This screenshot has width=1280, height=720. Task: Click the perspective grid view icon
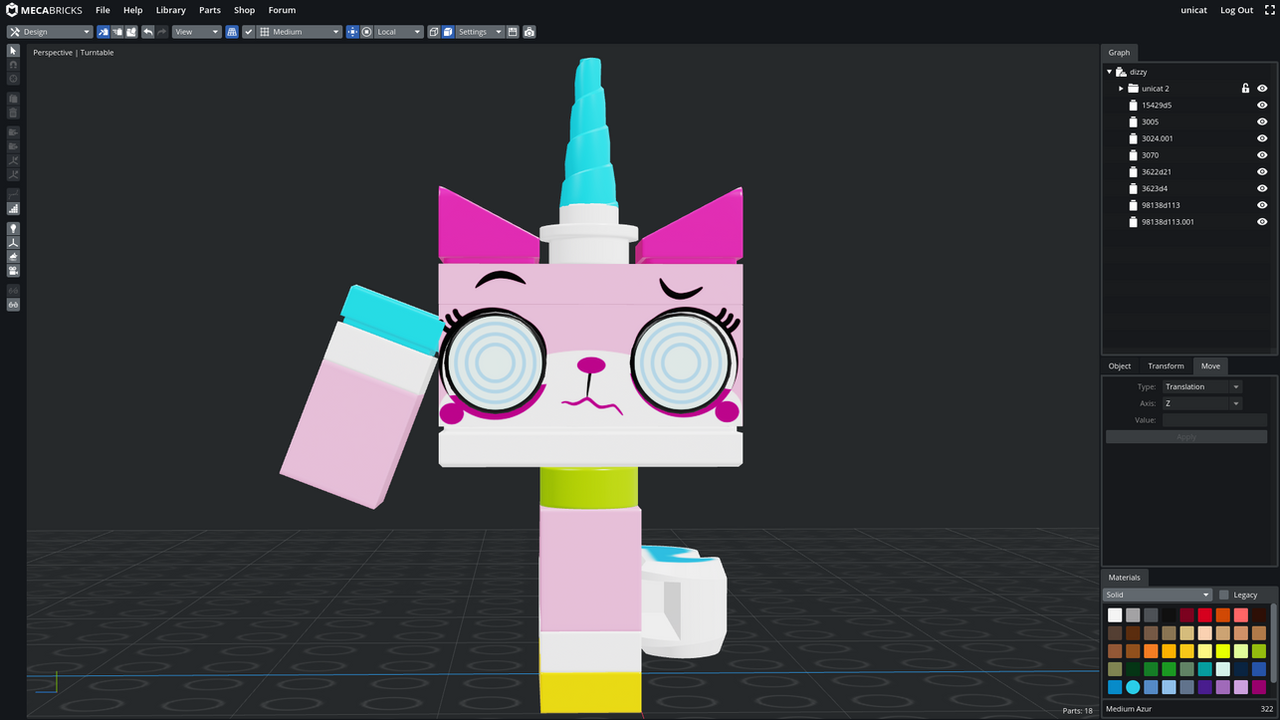pyautogui.click(x=232, y=32)
